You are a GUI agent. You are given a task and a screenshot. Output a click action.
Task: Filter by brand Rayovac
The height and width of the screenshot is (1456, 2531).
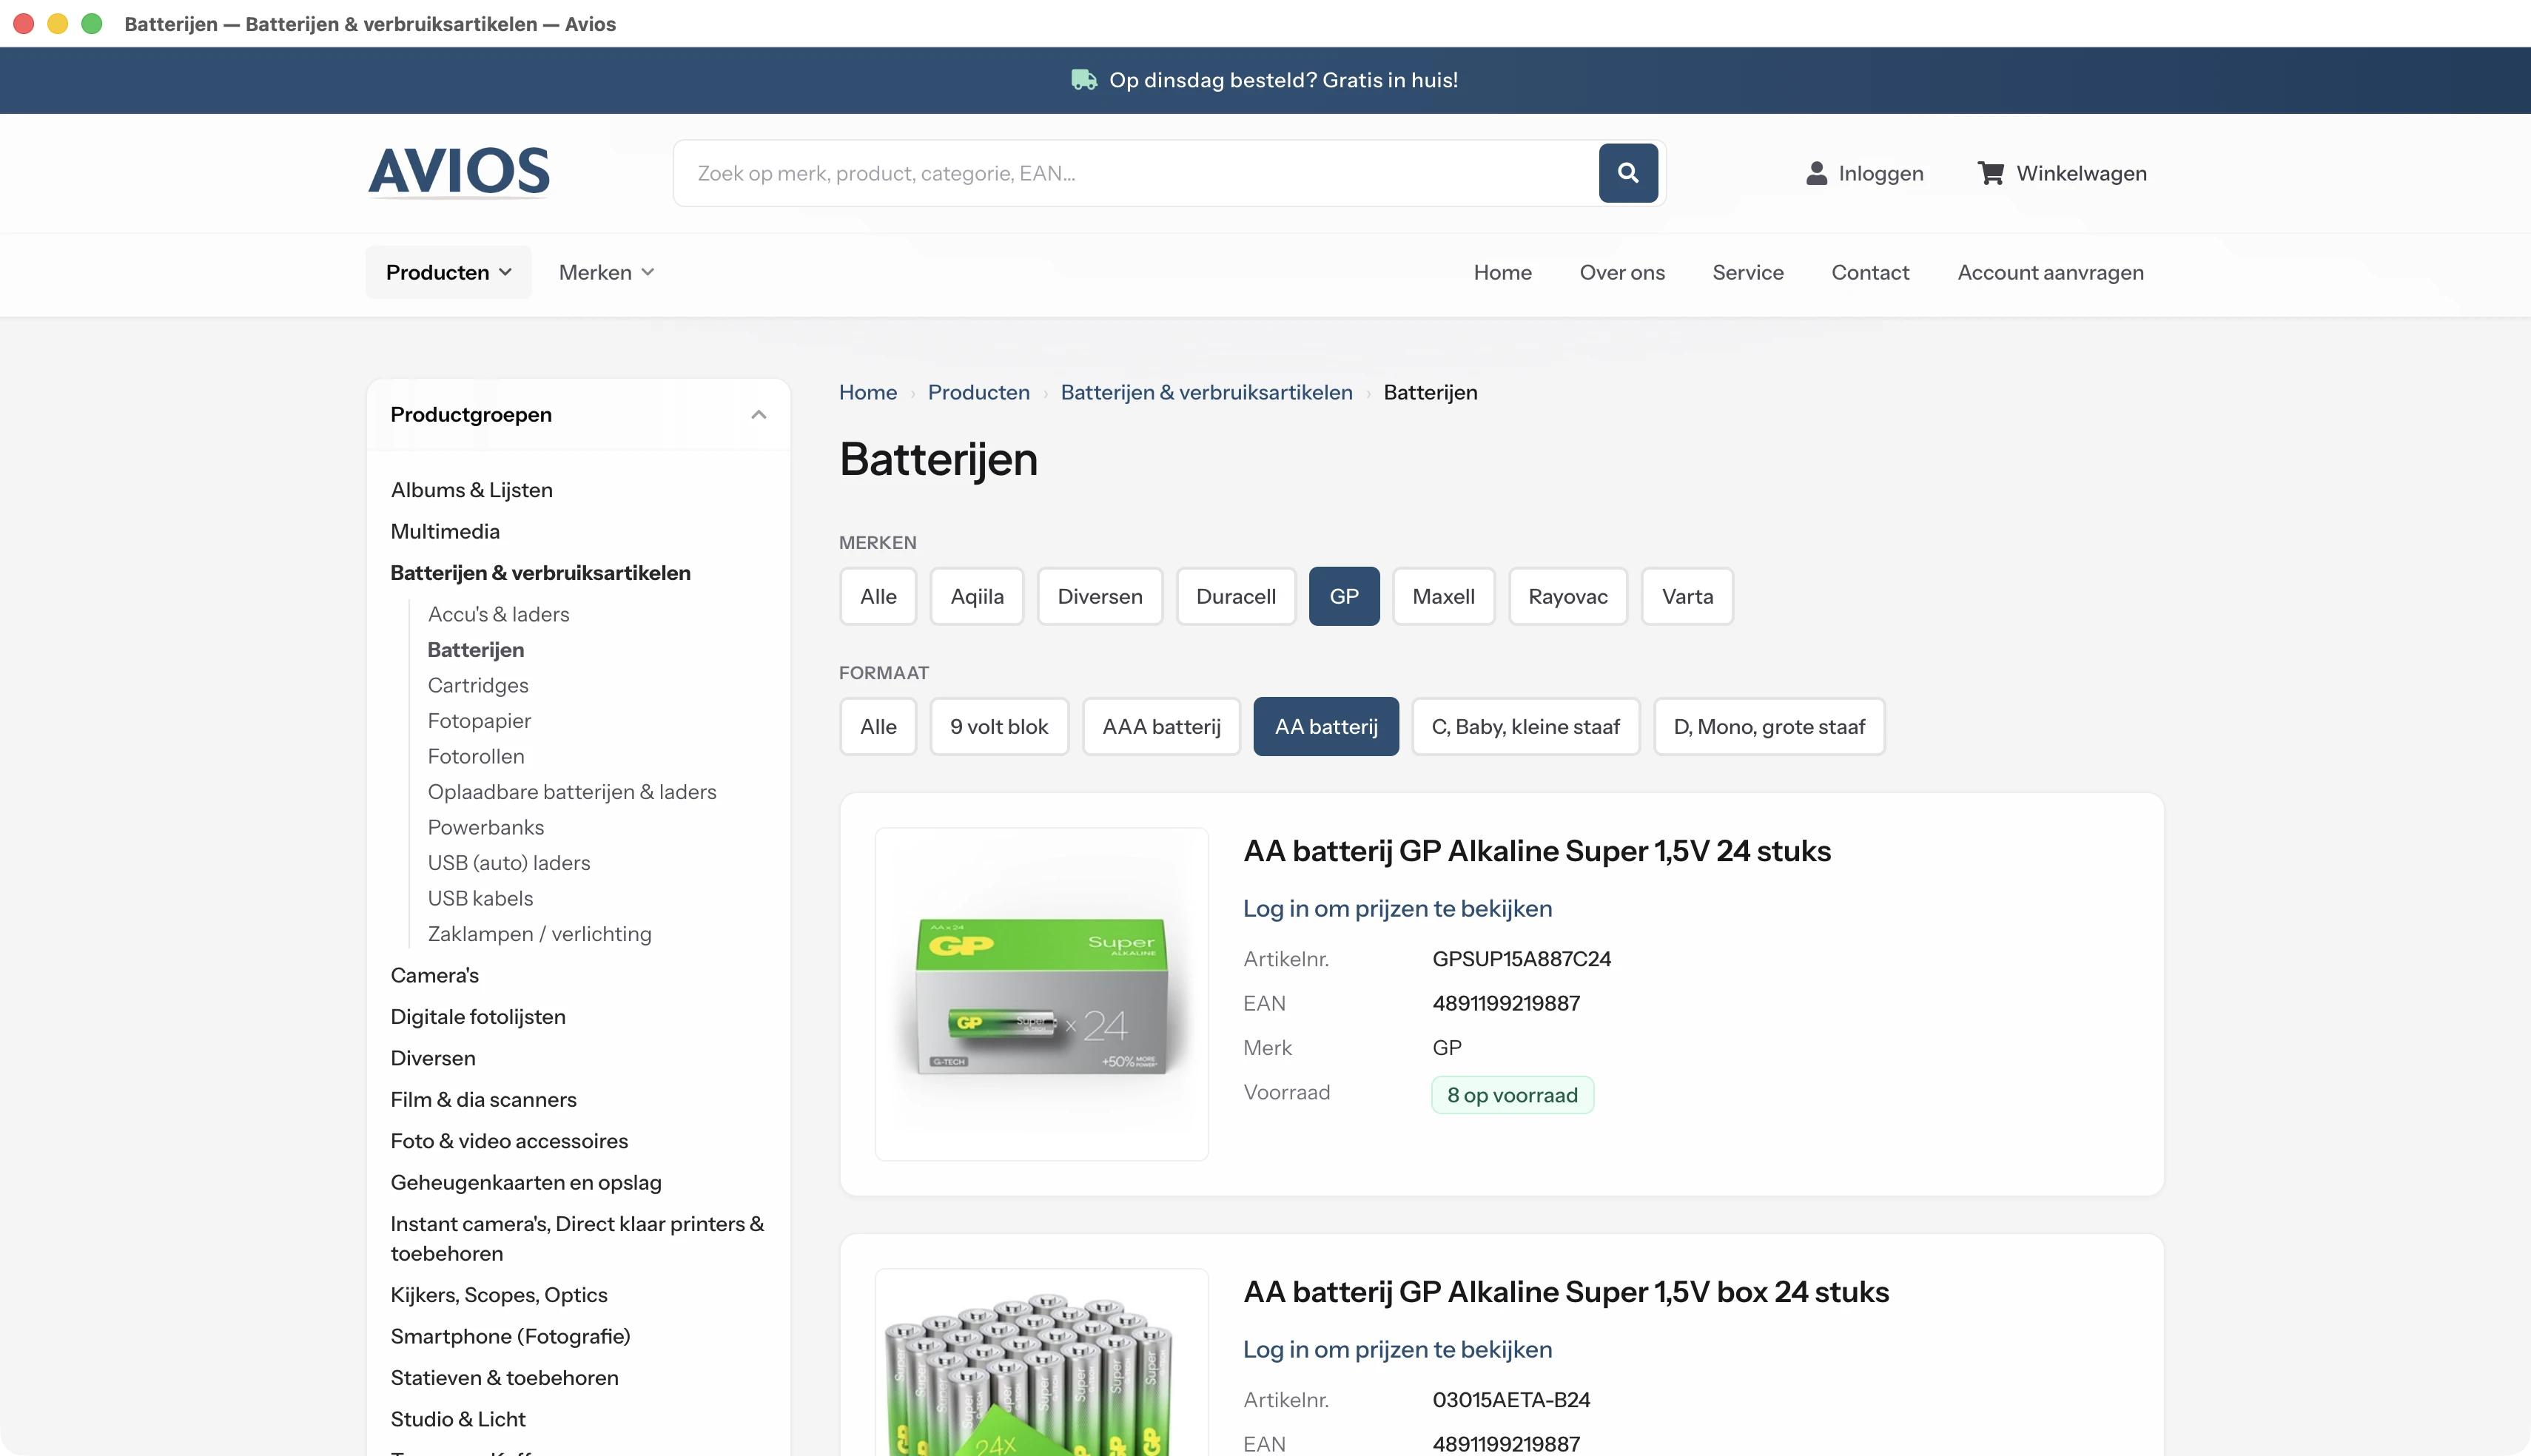point(1568,597)
